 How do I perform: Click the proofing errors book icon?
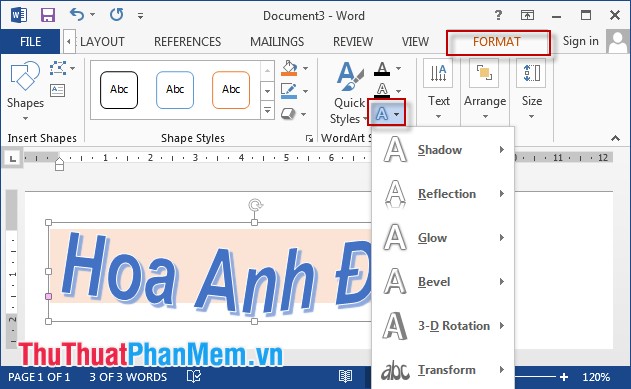click(x=194, y=377)
